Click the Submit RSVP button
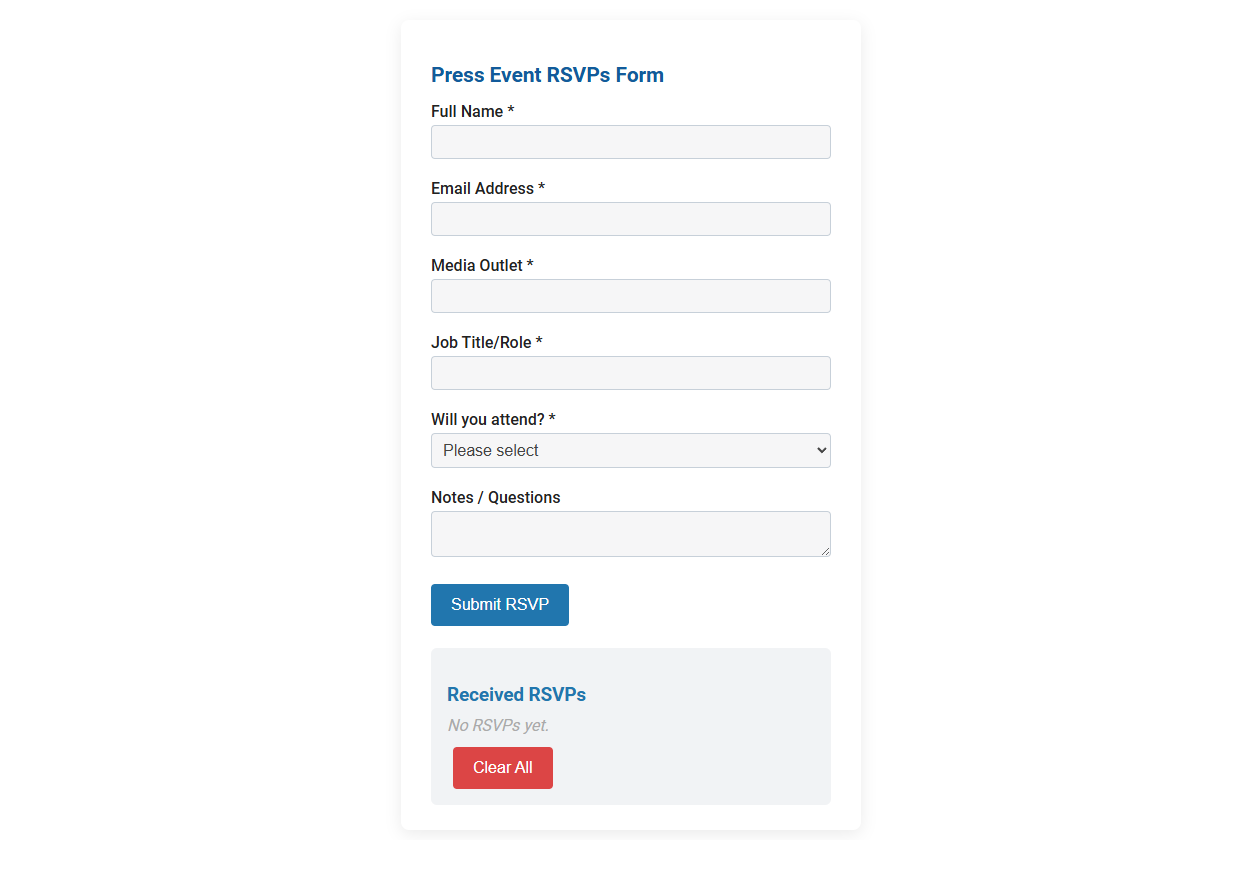The image size is (1250, 890). [500, 605]
